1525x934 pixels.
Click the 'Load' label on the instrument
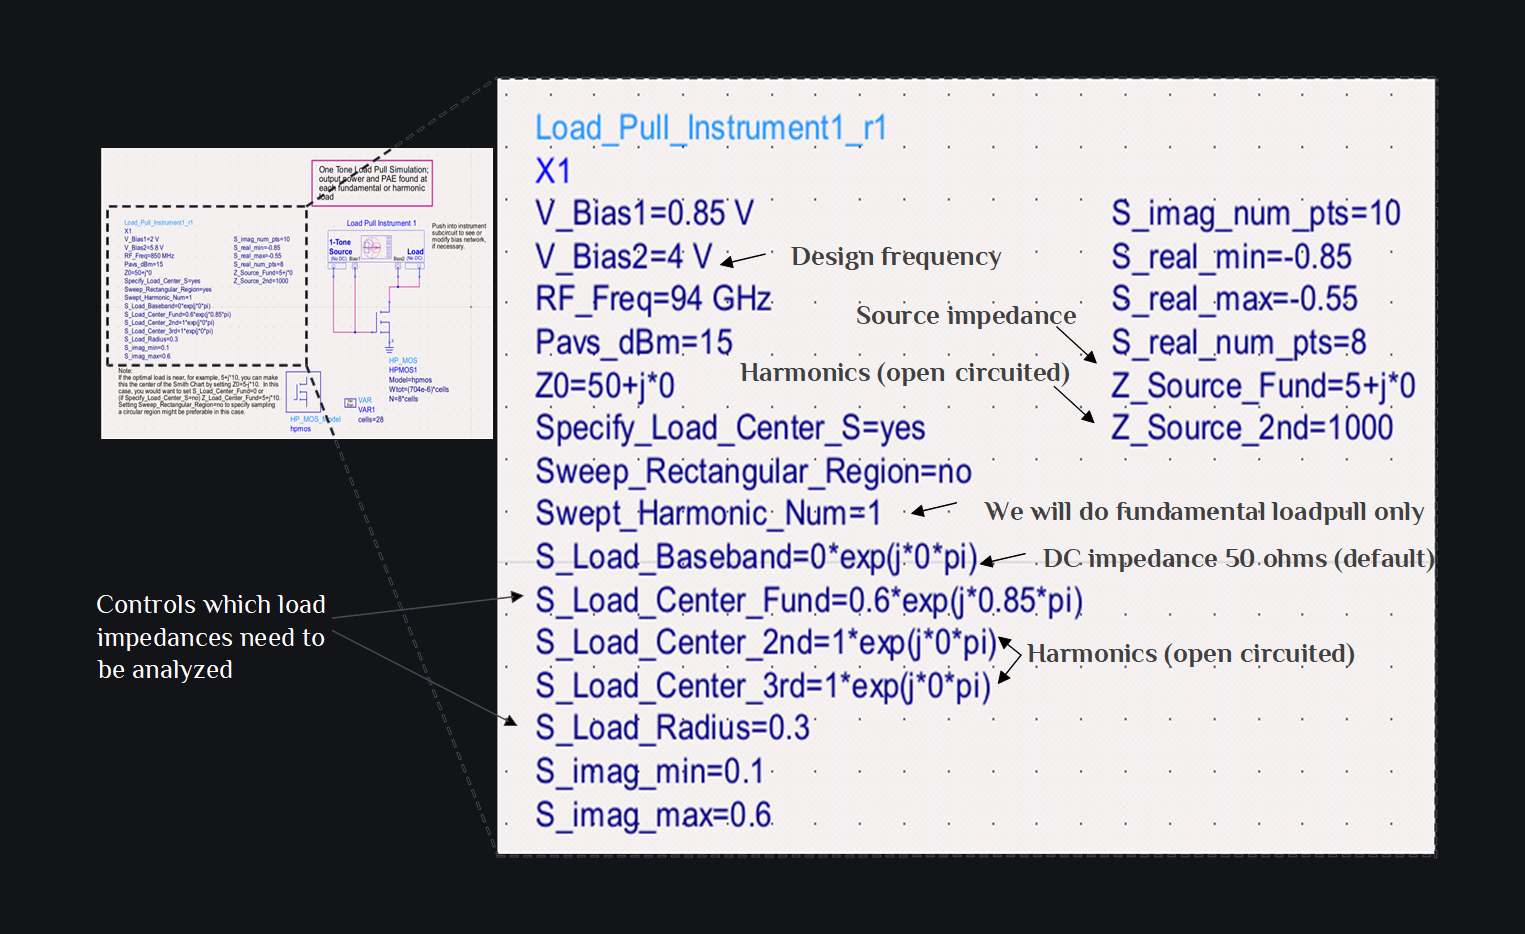[415, 251]
